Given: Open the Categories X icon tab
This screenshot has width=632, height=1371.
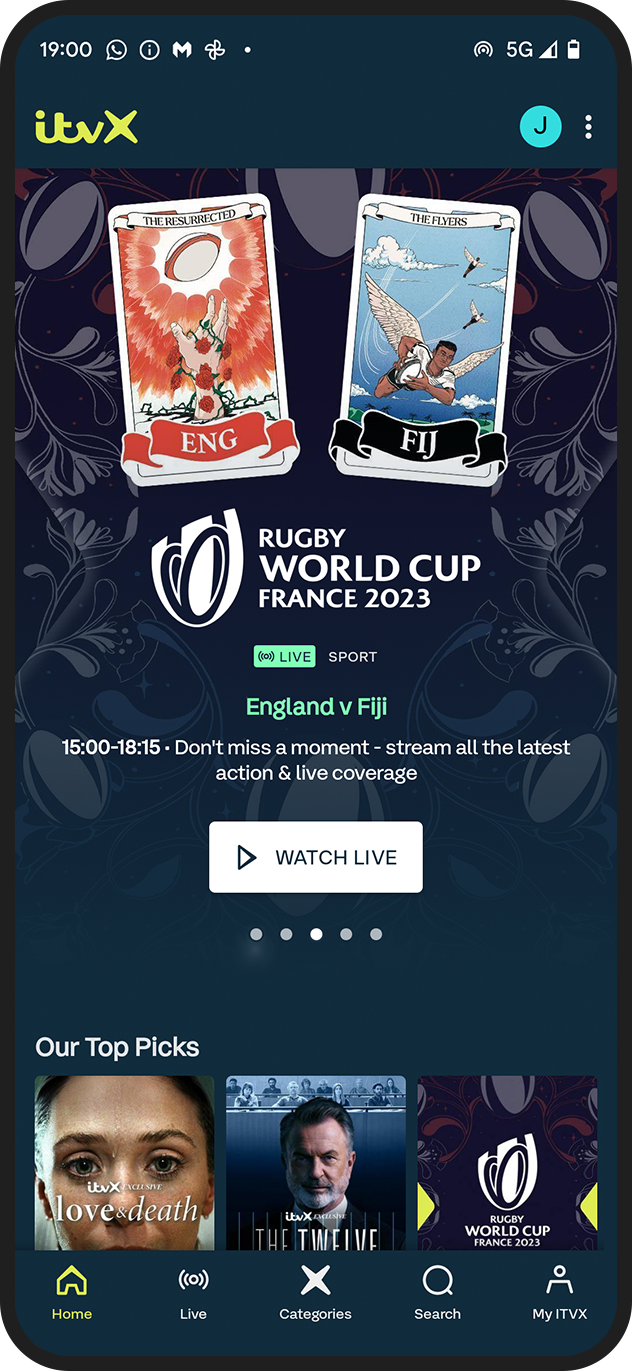Looking at the screenshot, I should tap(315, 1293).
